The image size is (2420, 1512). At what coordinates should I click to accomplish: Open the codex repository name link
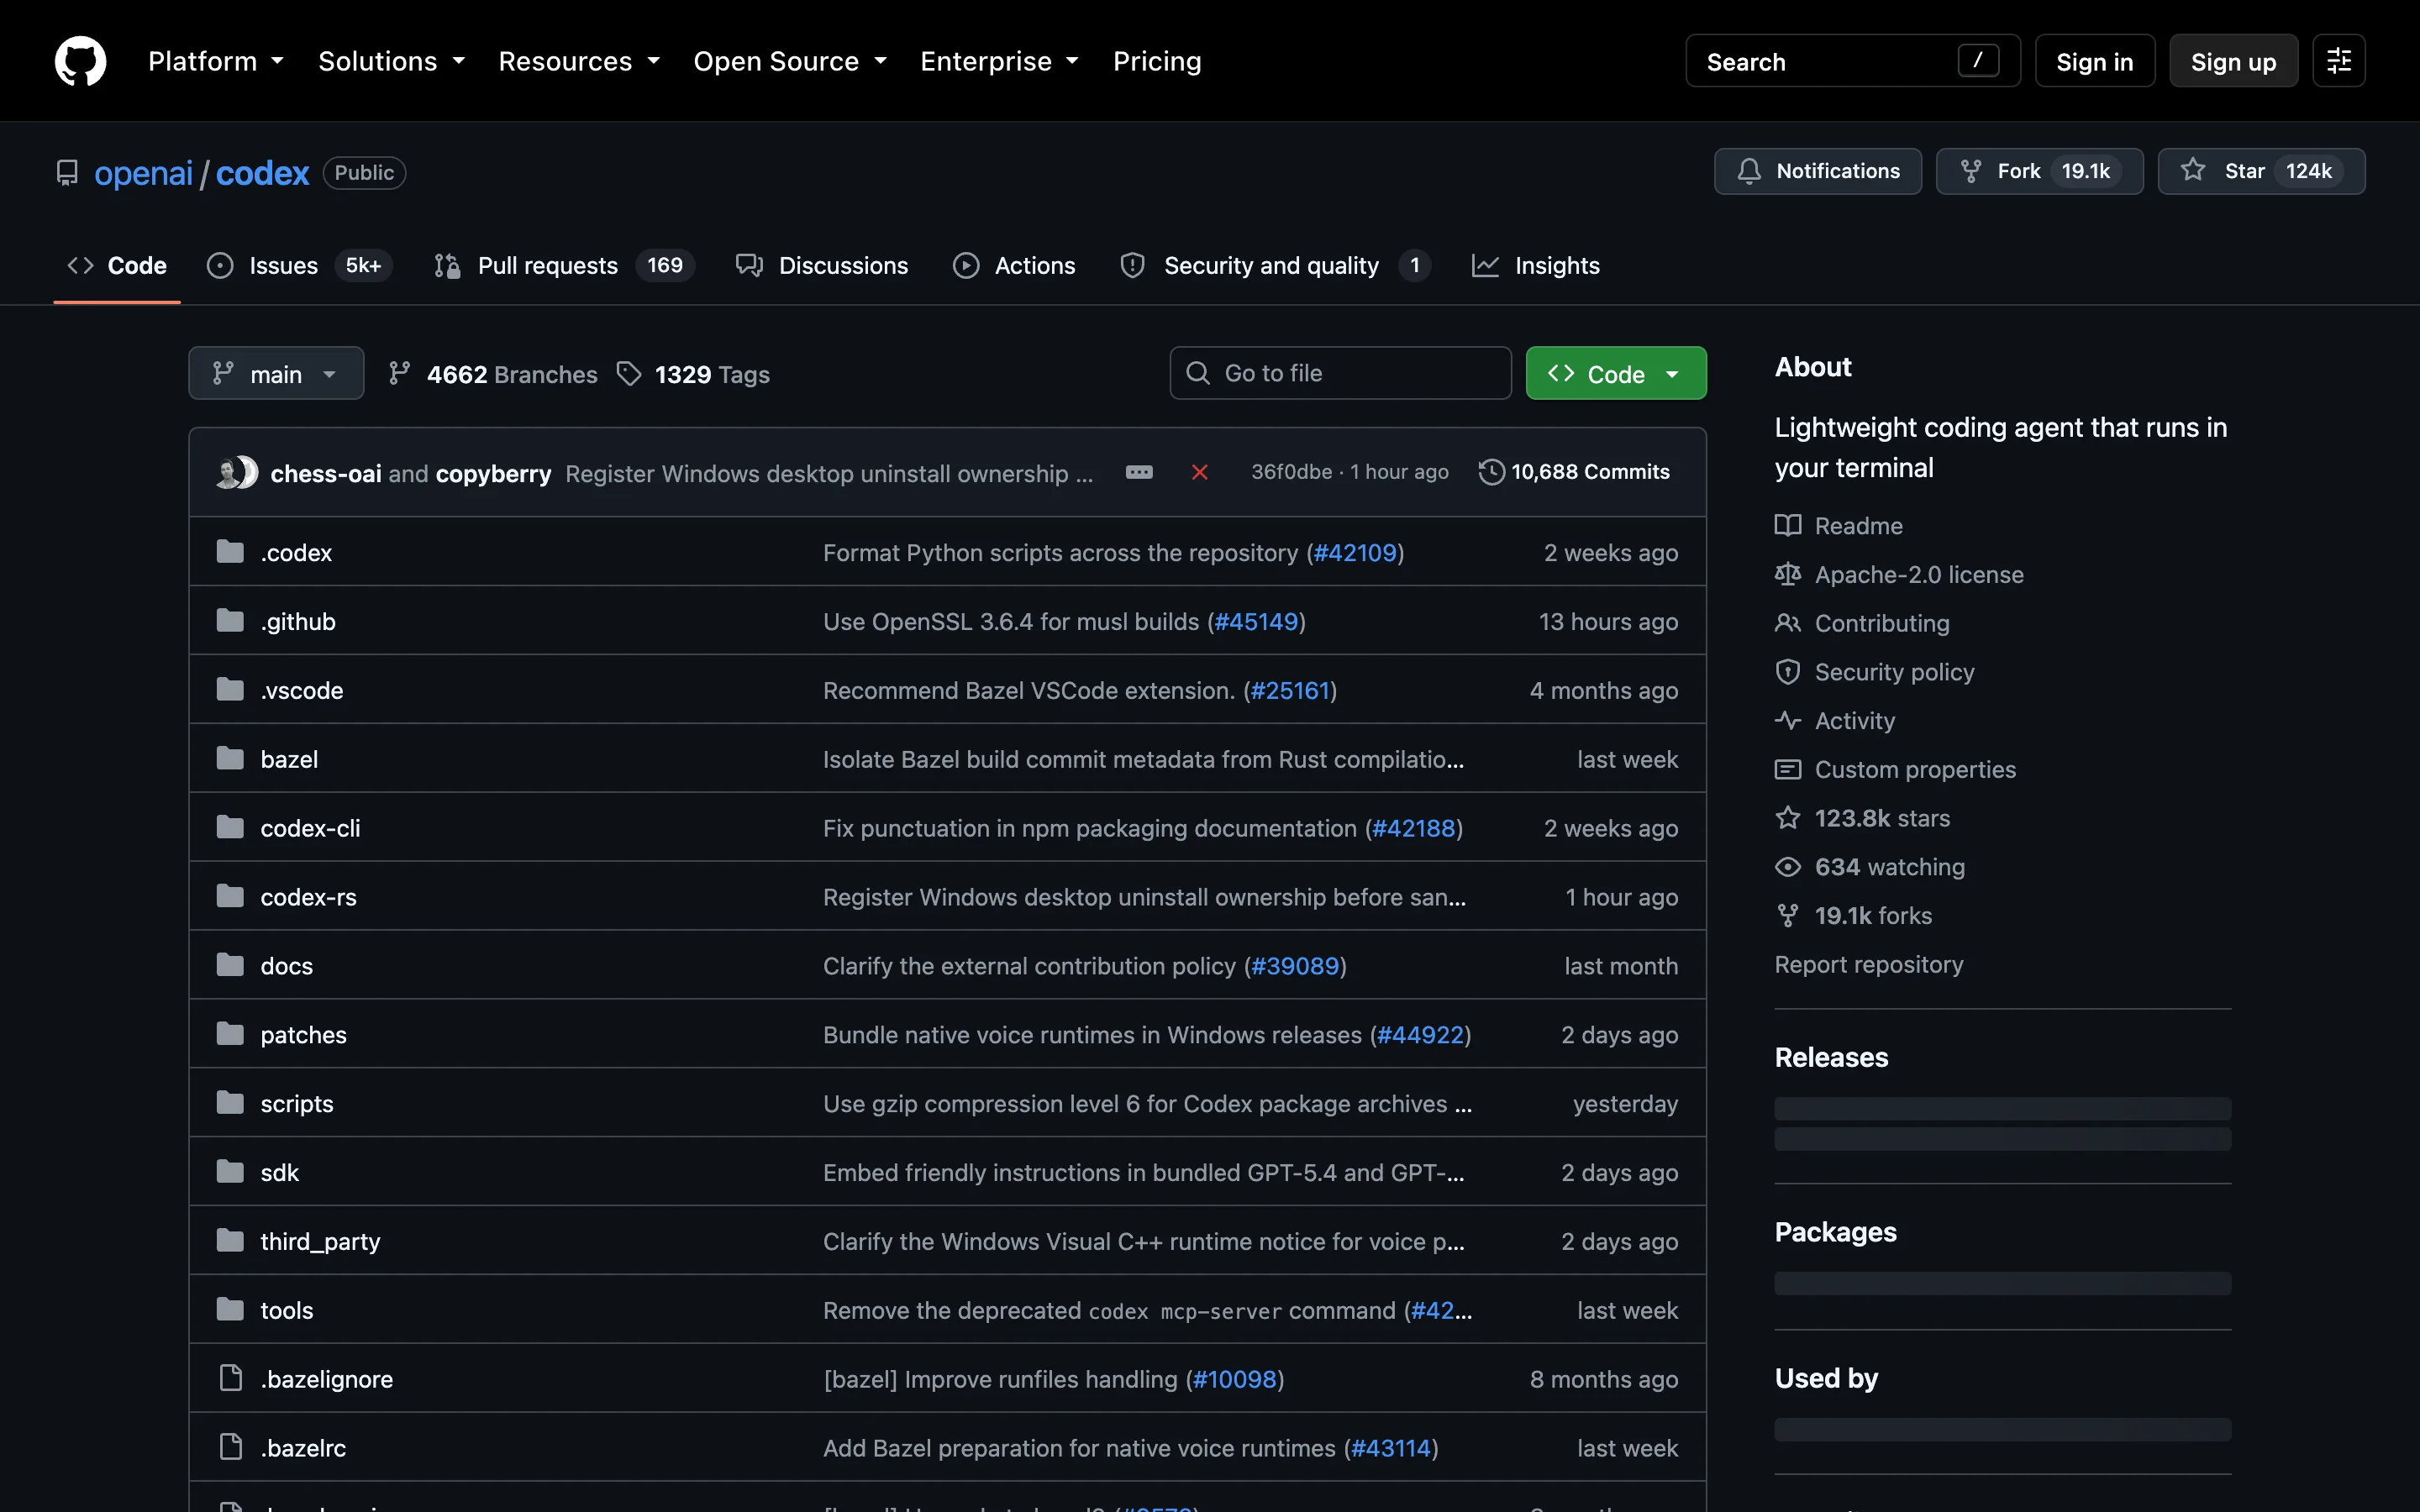click(262, 173)
